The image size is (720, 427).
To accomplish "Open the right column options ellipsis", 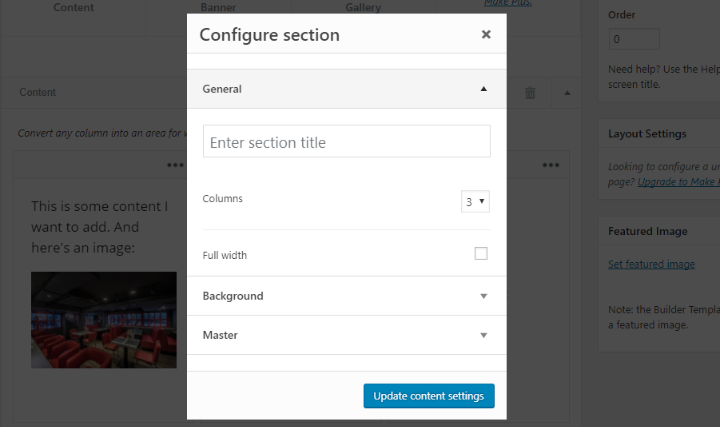I will click(x=551, y=165).
